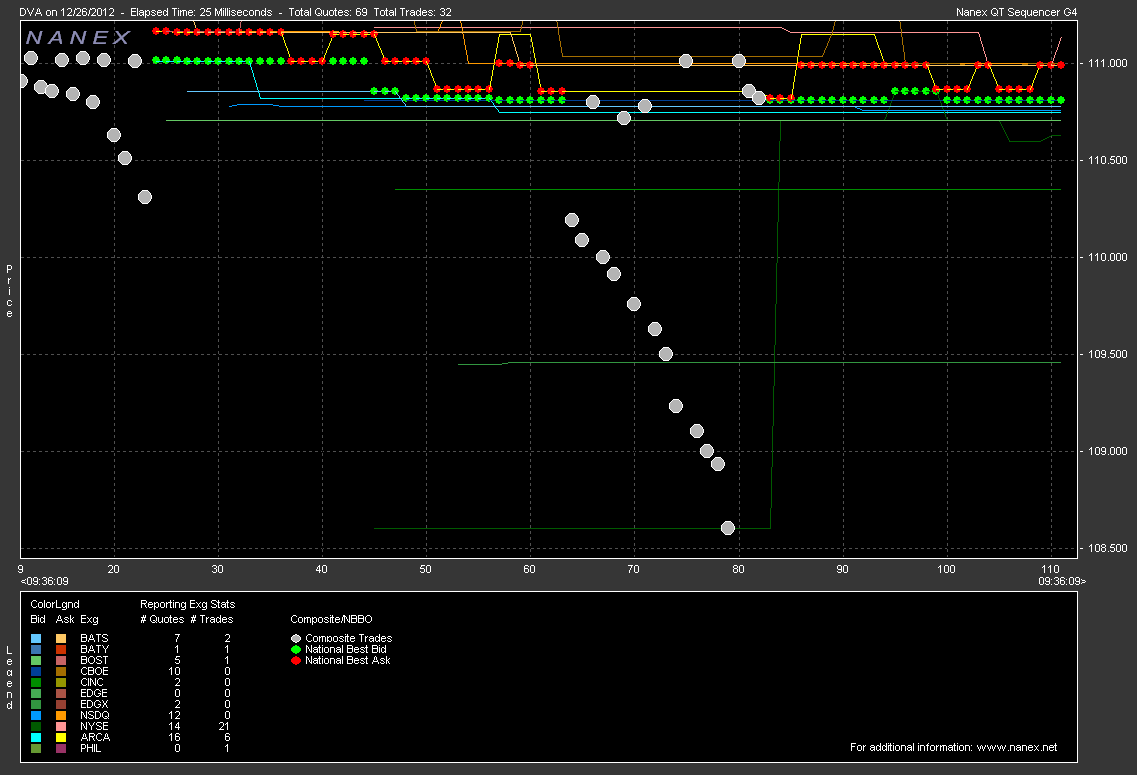The height and width of the screenshot is (775, 1137).
Task: Click the BOST bid color swatch
Action: [36, 660]
